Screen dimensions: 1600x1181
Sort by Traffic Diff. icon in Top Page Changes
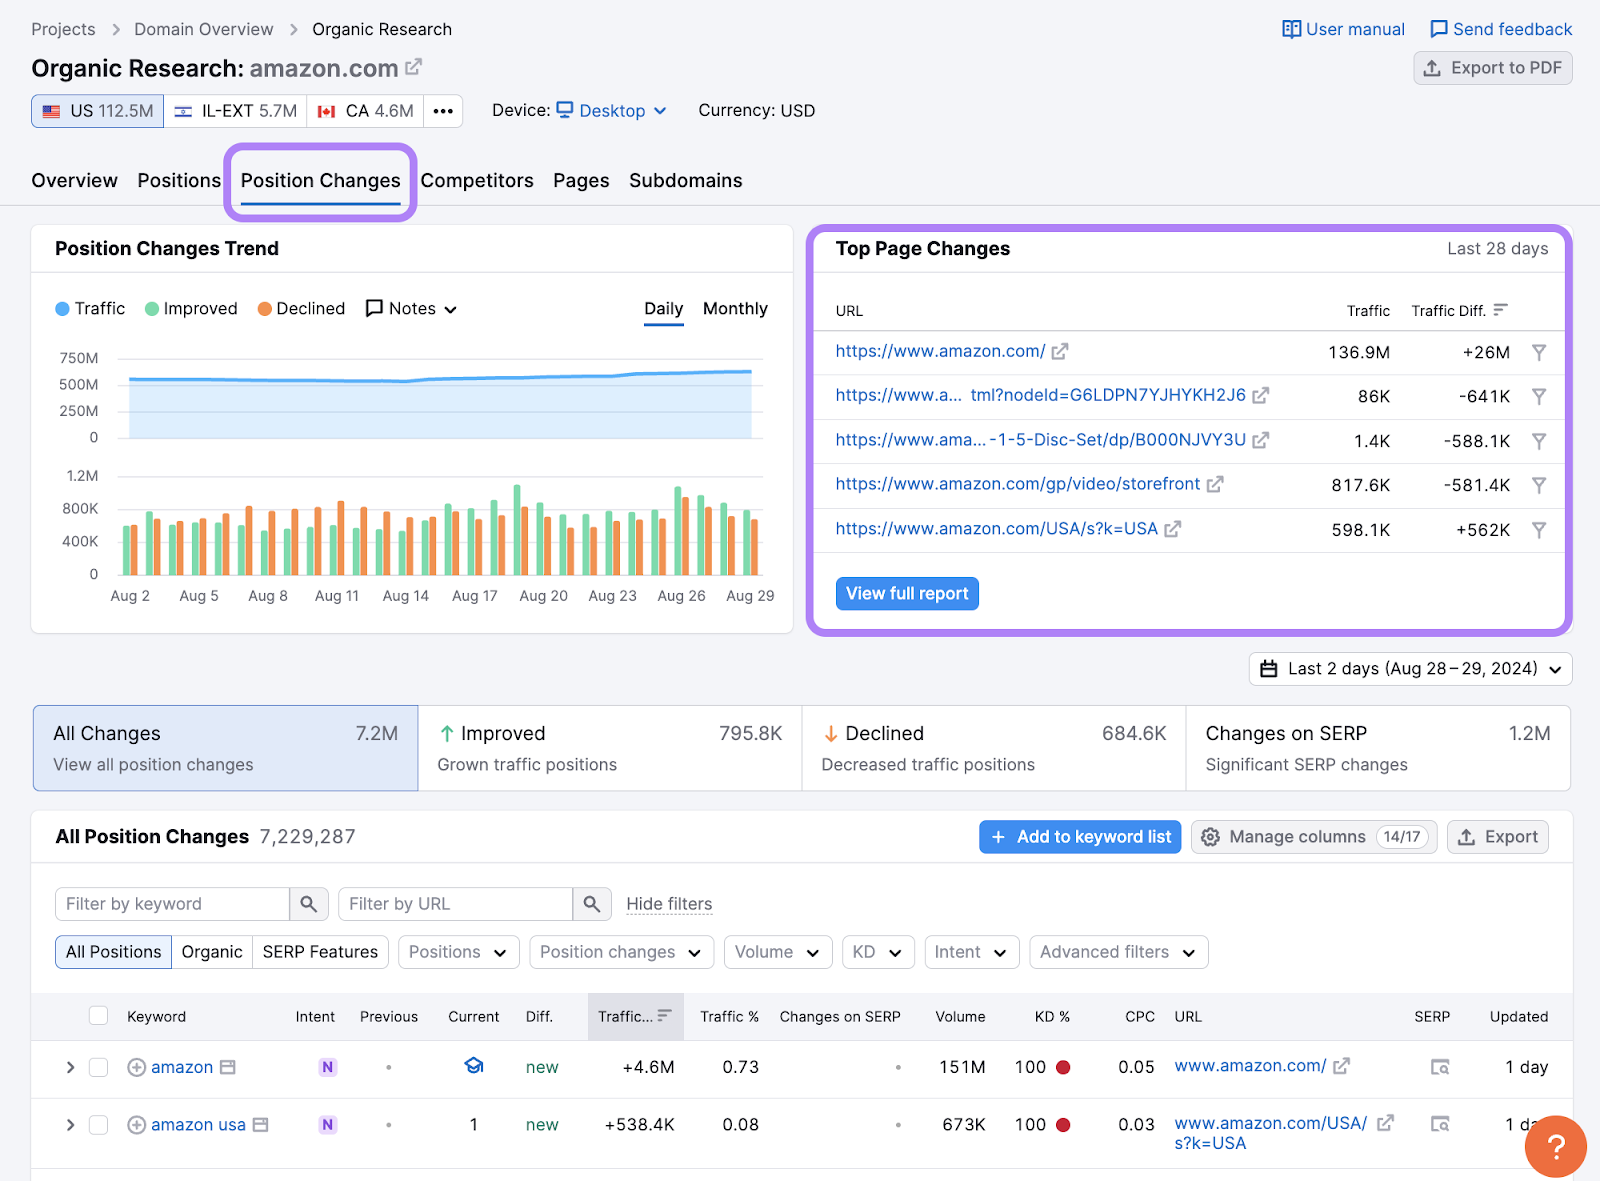tap(1500, 310)
